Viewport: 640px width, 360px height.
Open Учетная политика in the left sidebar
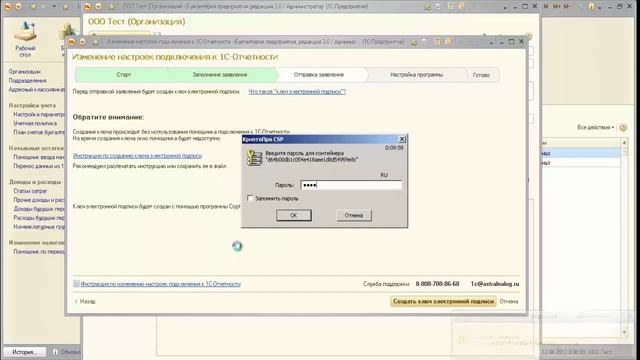pos(35,123)
